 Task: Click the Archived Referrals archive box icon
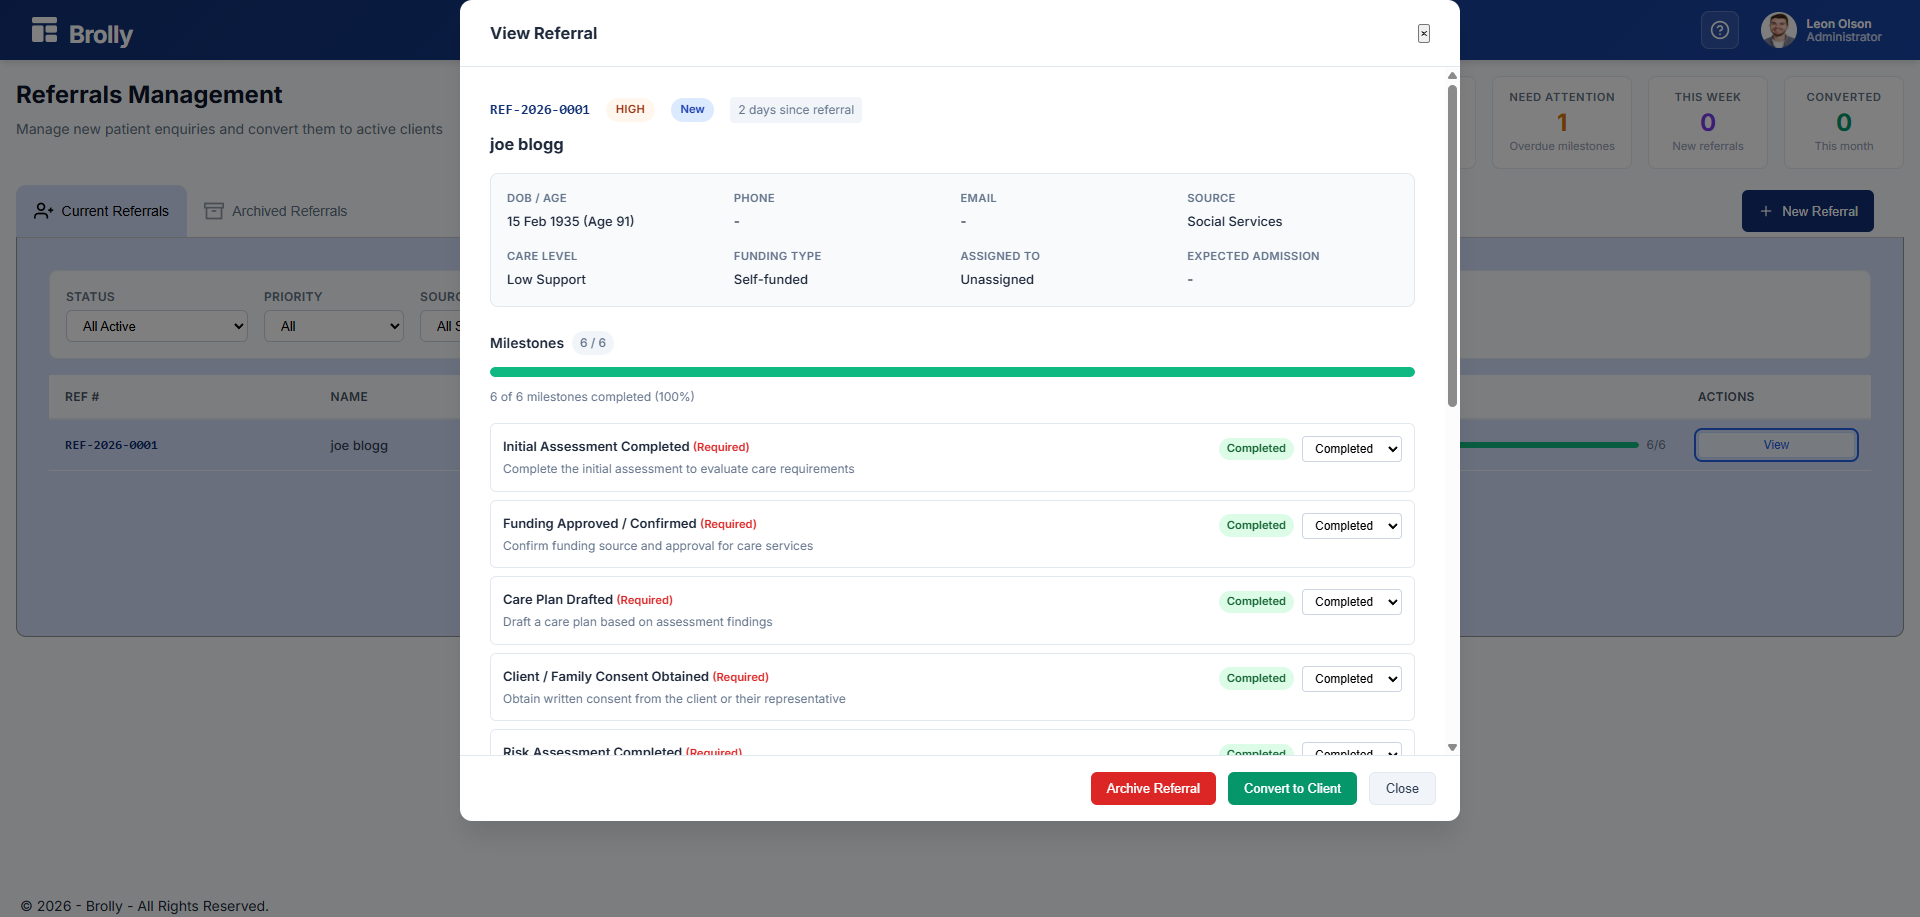(213, 211)
